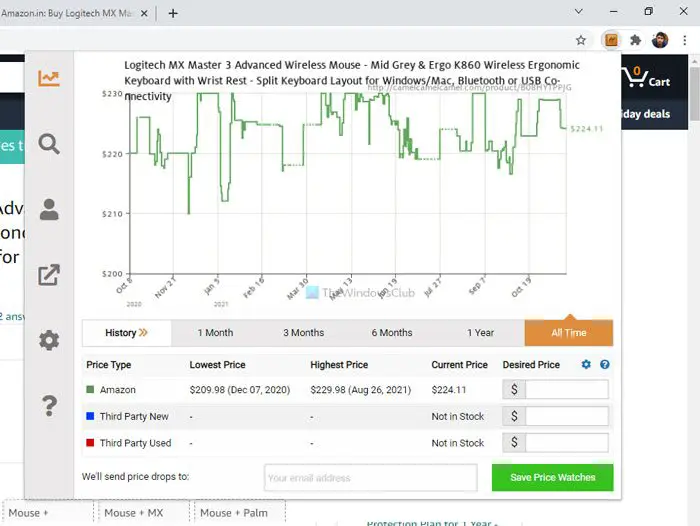Screen dimensions: 700x526
Task: Click the $224.11 current price label on chart
Action: click(x=587, y=129)
